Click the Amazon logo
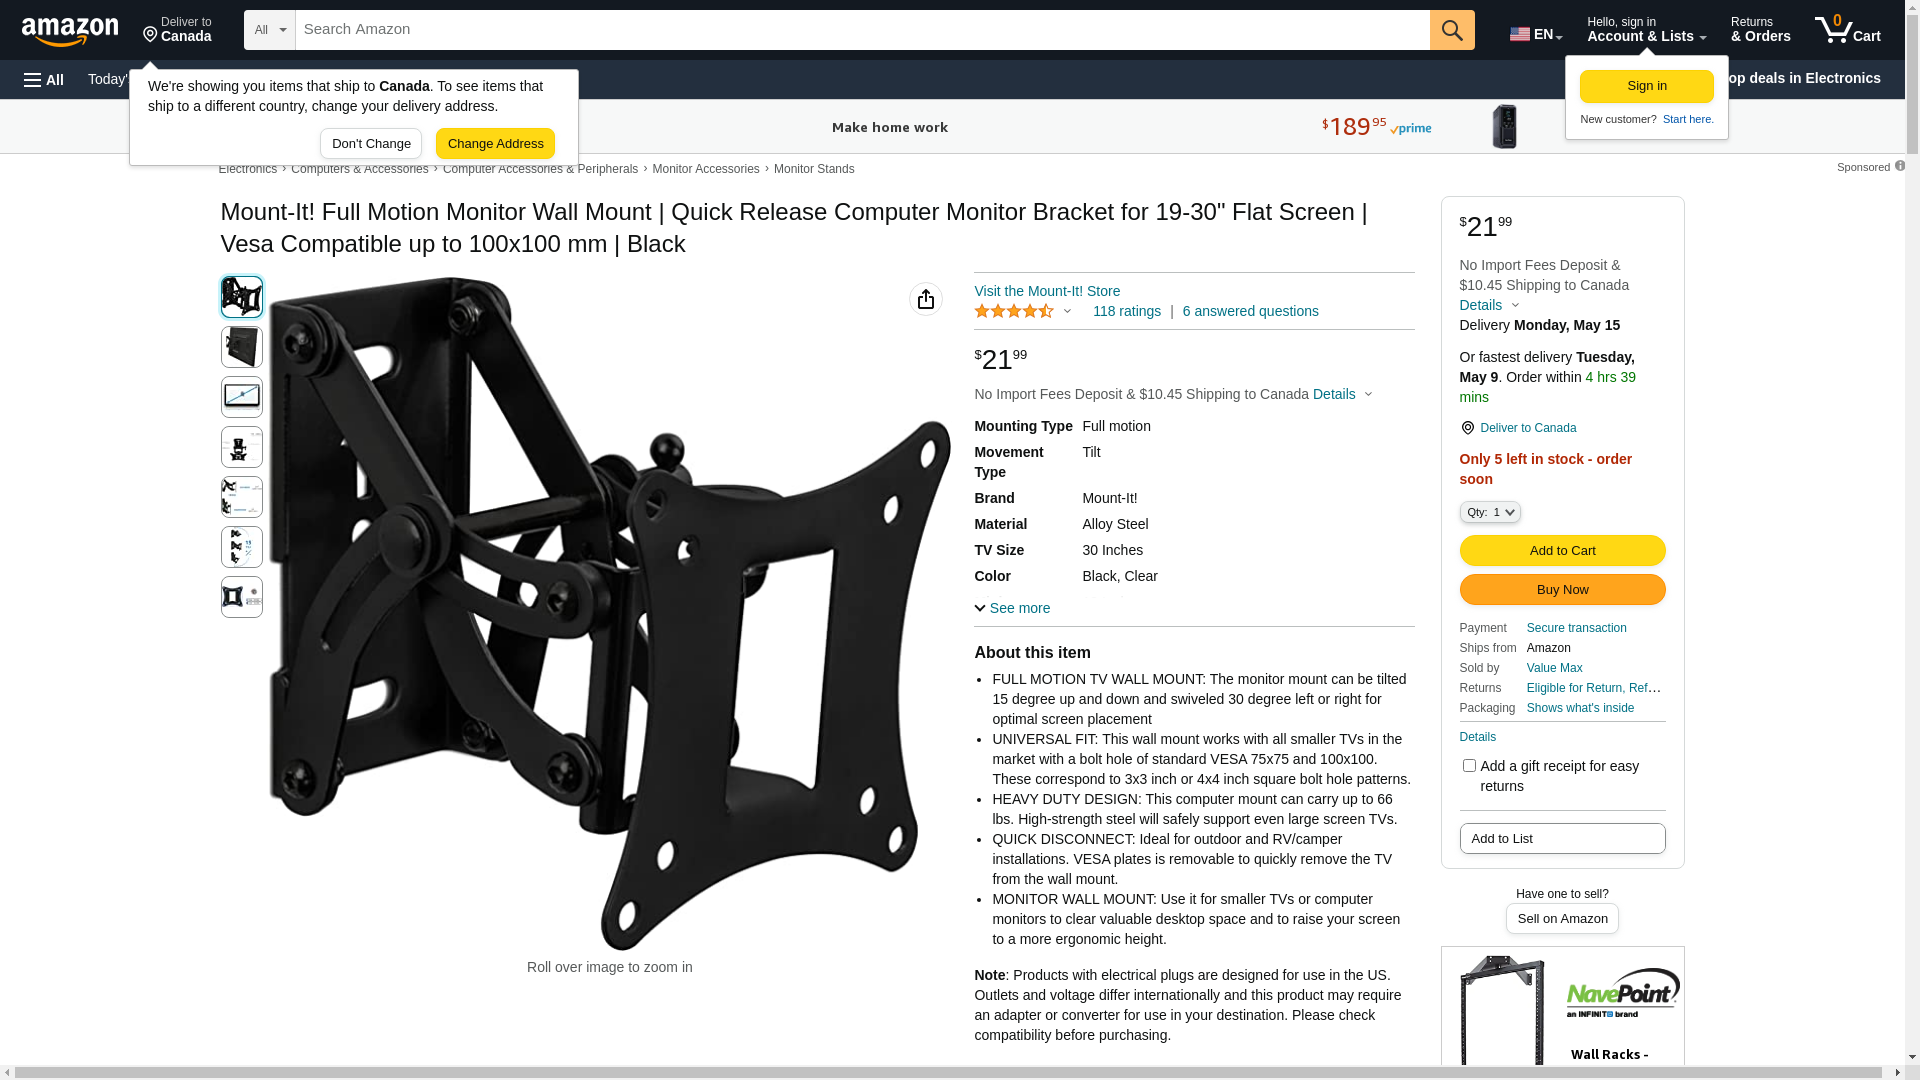This screenshot has width=1920, height=1080. click(x=70, y=31)
